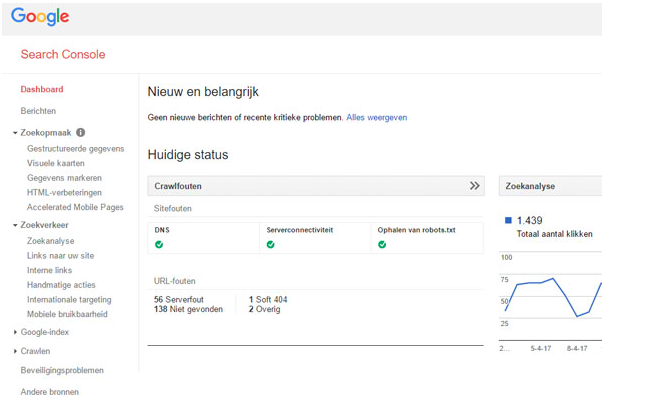The image size is (652, 407).
Task: Click the DNS green check status icon
Action: [159, 244]
